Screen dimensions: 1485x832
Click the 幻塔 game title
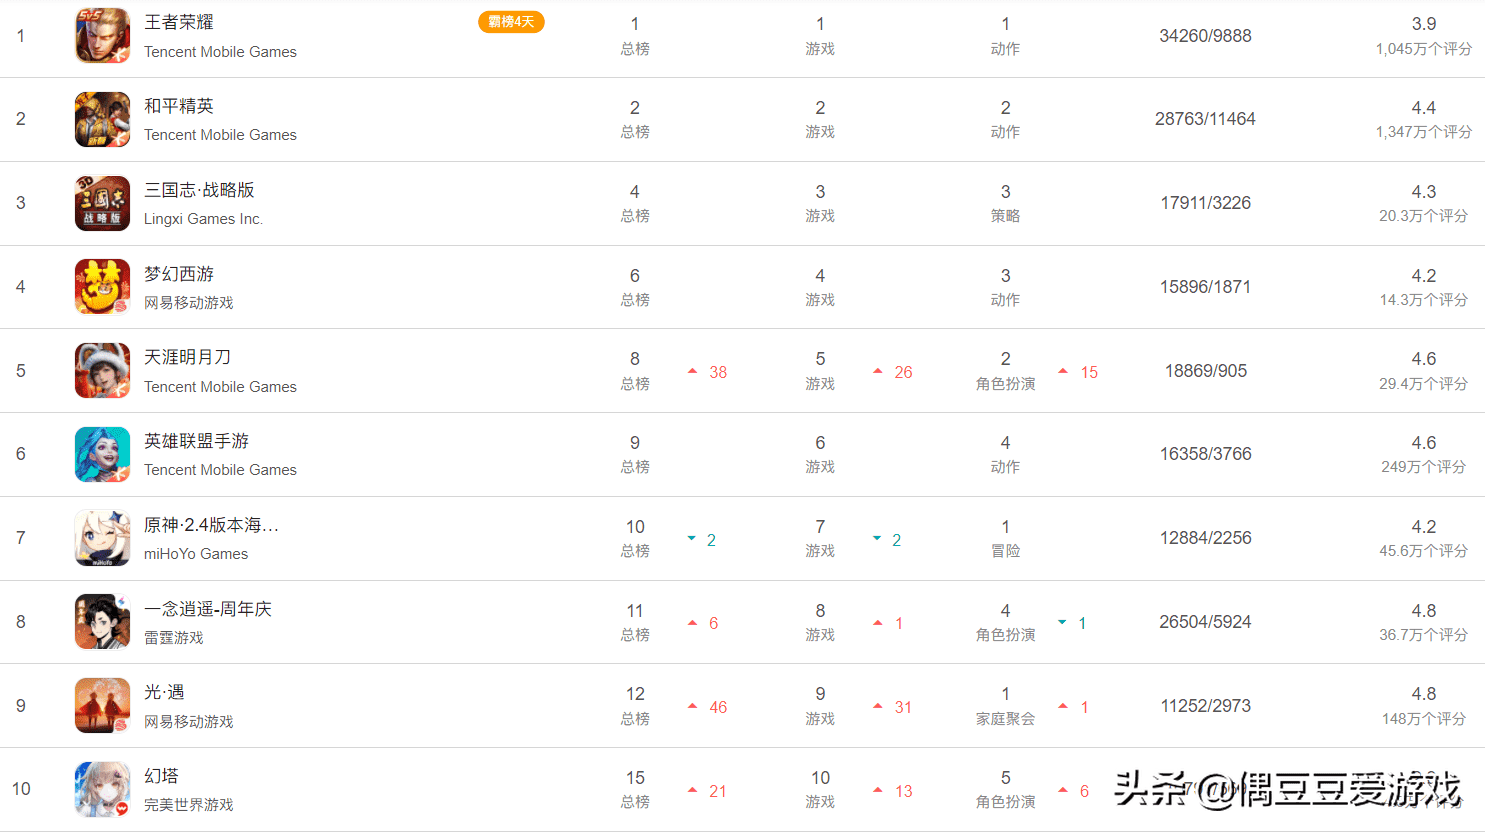[x=161, y=776]
